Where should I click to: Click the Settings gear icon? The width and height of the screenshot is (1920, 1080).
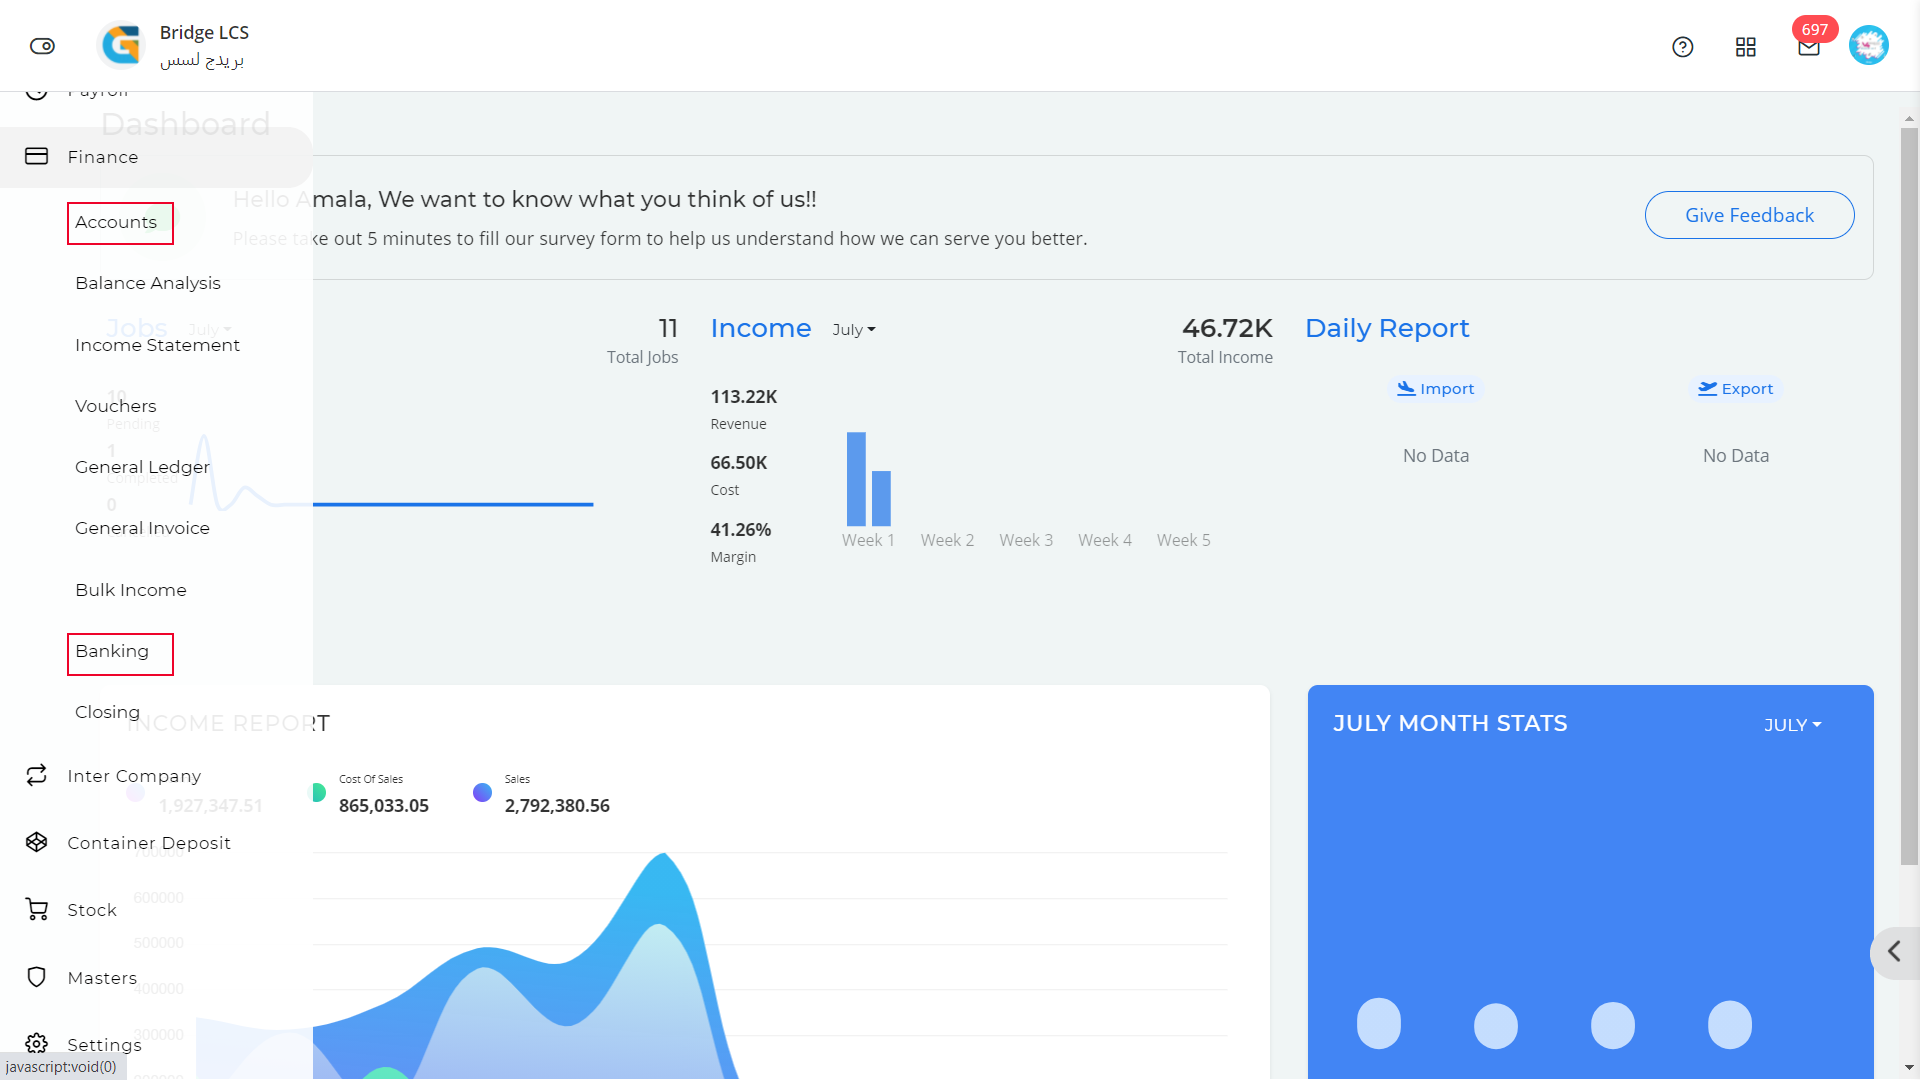click(x=37, y=1043)
